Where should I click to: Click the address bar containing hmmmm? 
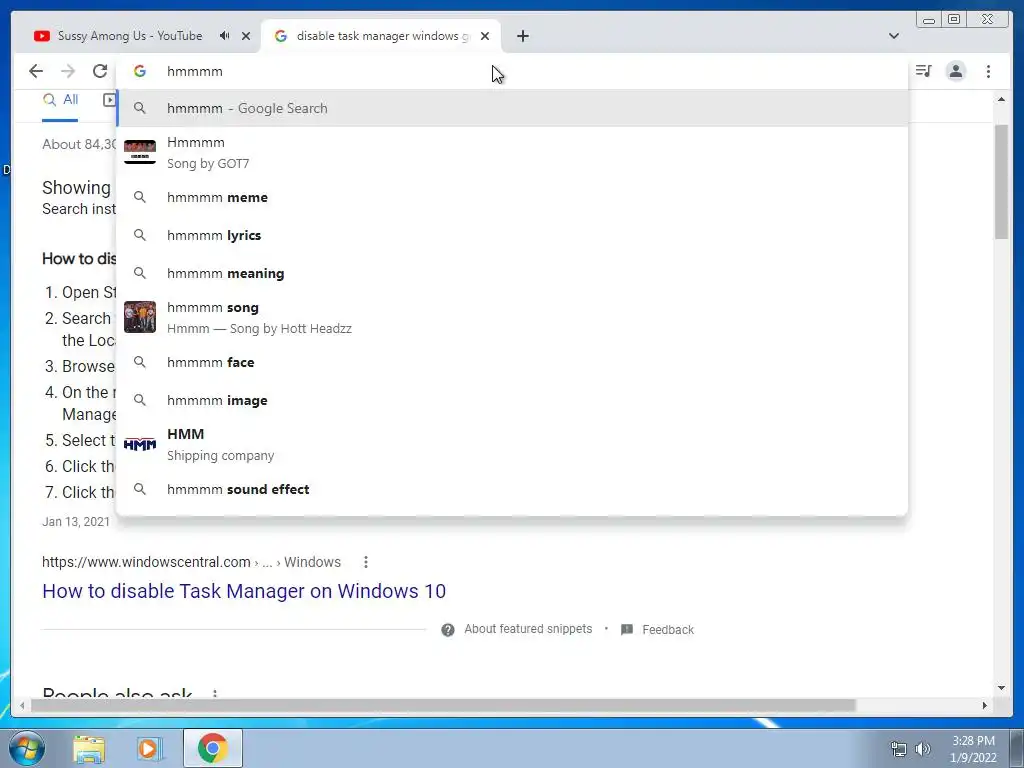coord(512,71)
